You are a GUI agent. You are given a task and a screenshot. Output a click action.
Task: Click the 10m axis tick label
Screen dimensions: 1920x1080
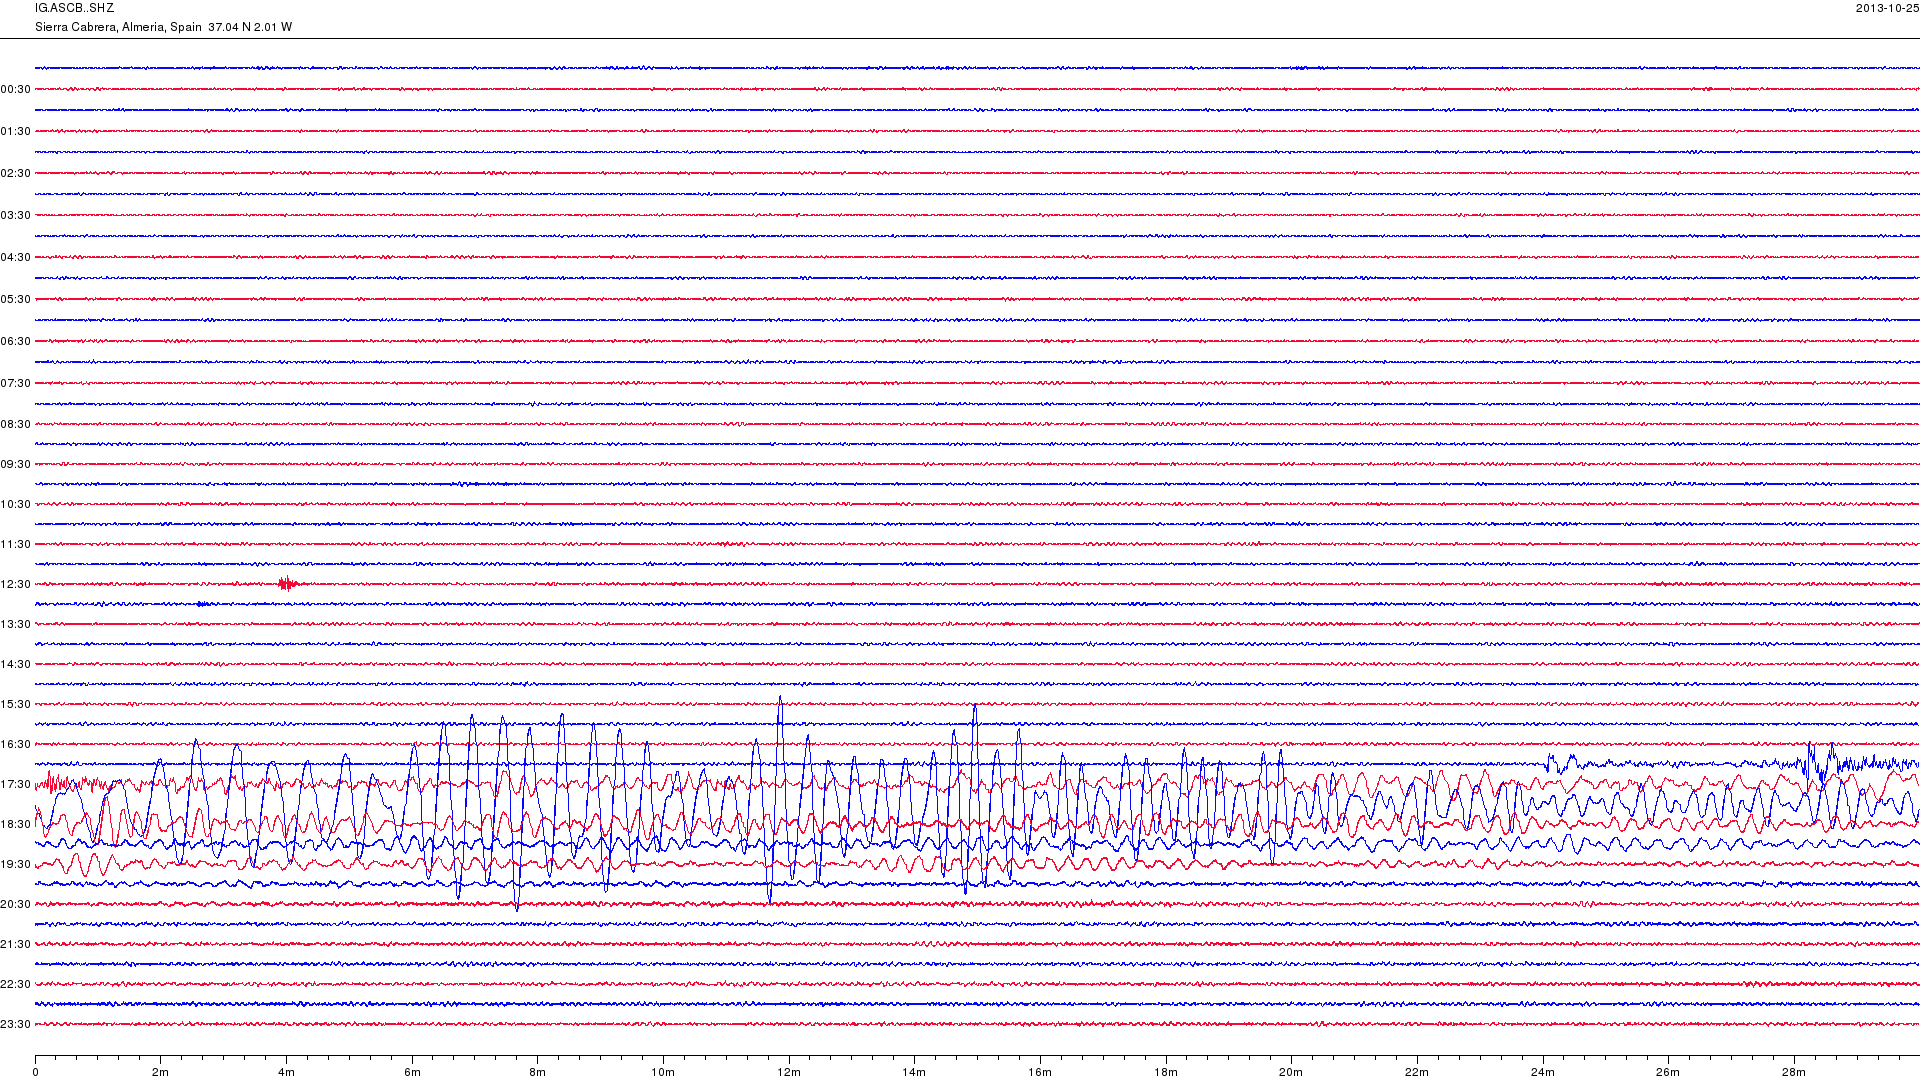click(x=663, y=1073)
